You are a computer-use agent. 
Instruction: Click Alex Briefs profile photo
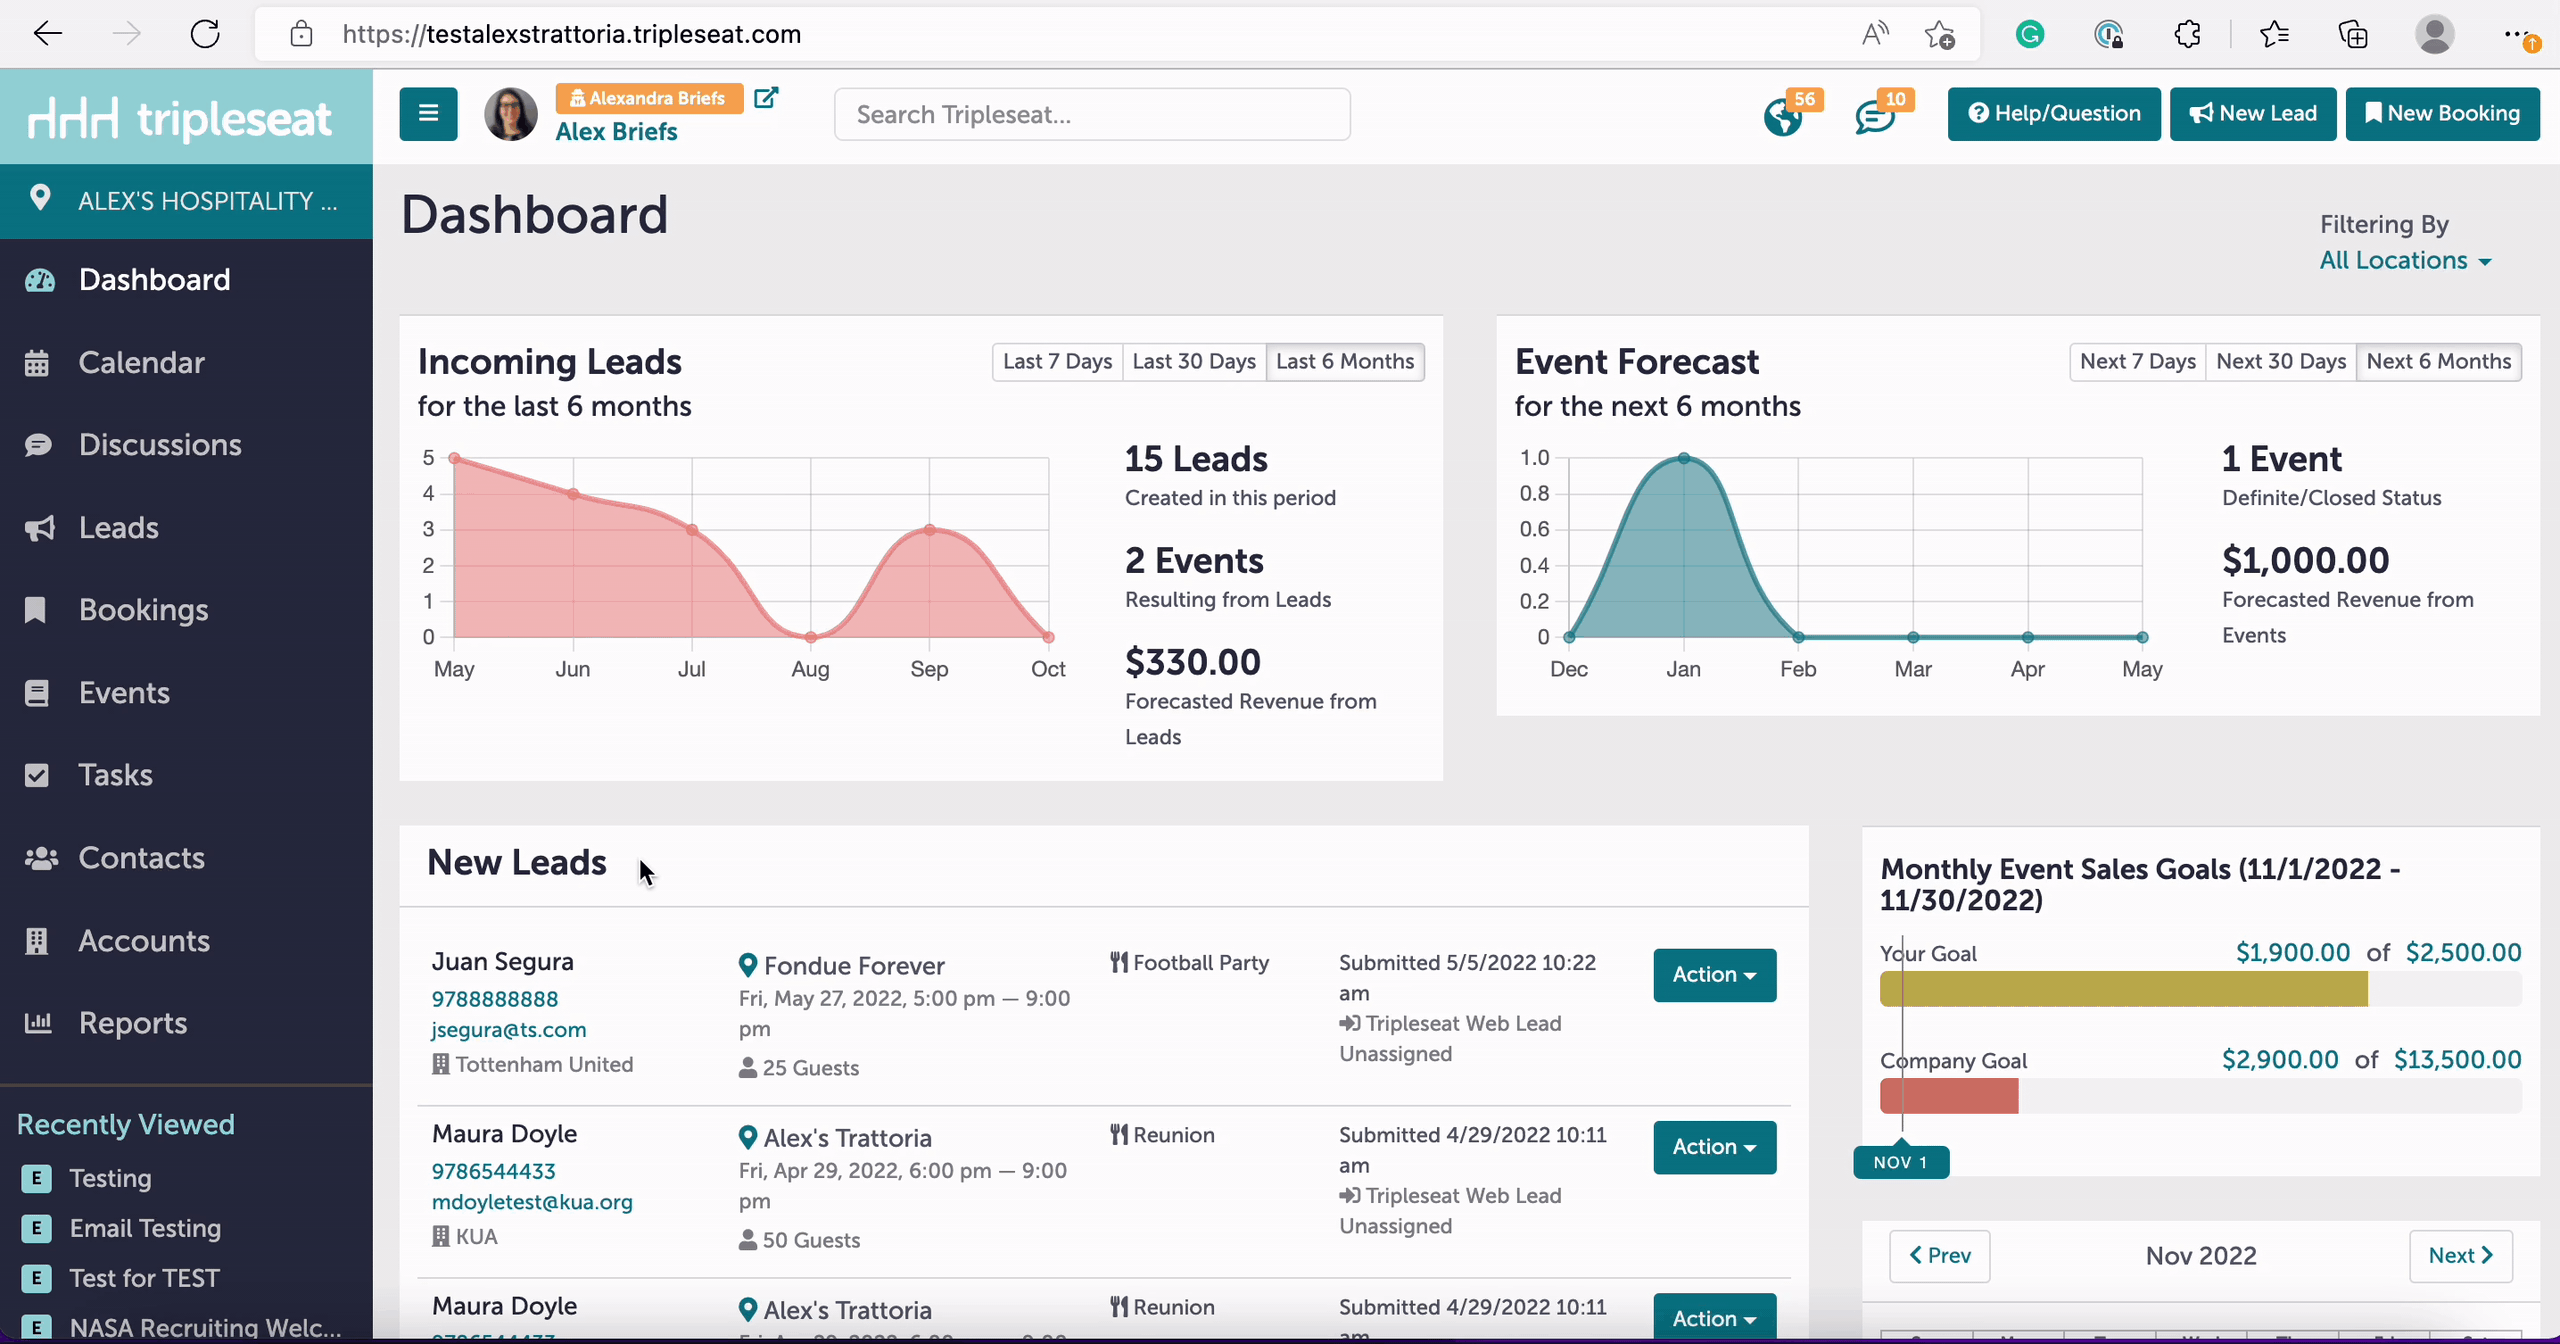[511, 114]
